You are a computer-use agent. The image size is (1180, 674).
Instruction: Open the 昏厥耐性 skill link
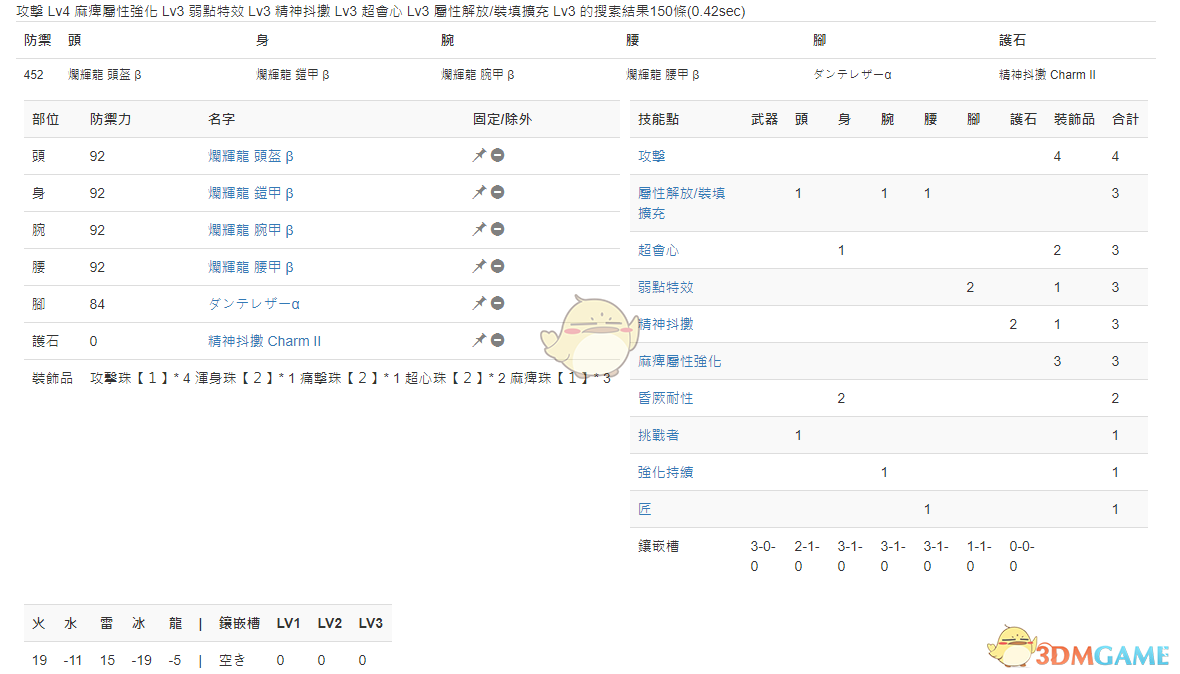pos(665,397)
